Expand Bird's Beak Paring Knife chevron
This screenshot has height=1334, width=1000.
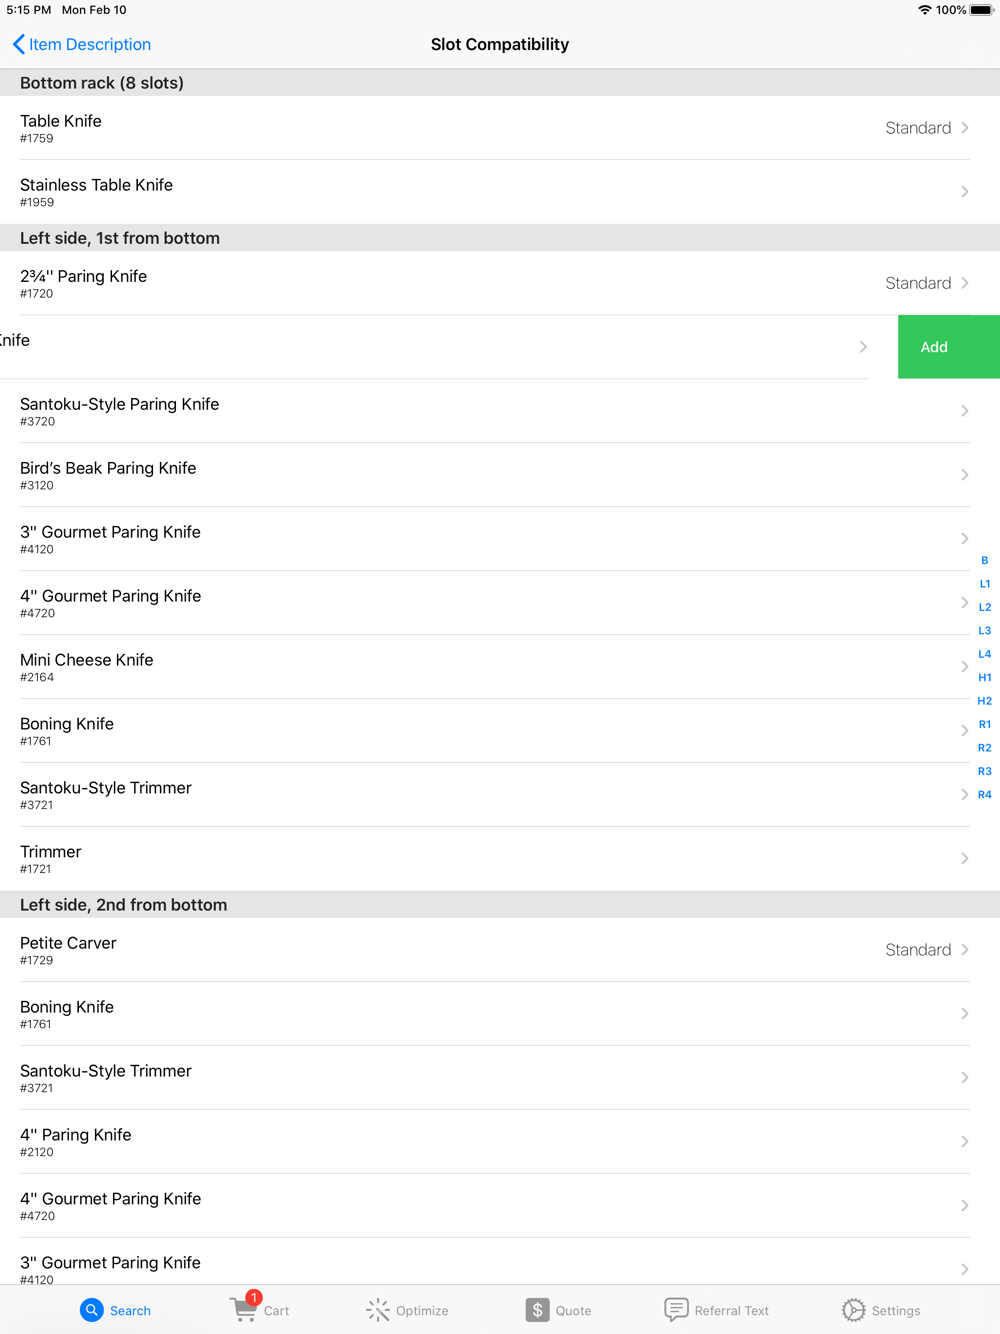(965, 475)
